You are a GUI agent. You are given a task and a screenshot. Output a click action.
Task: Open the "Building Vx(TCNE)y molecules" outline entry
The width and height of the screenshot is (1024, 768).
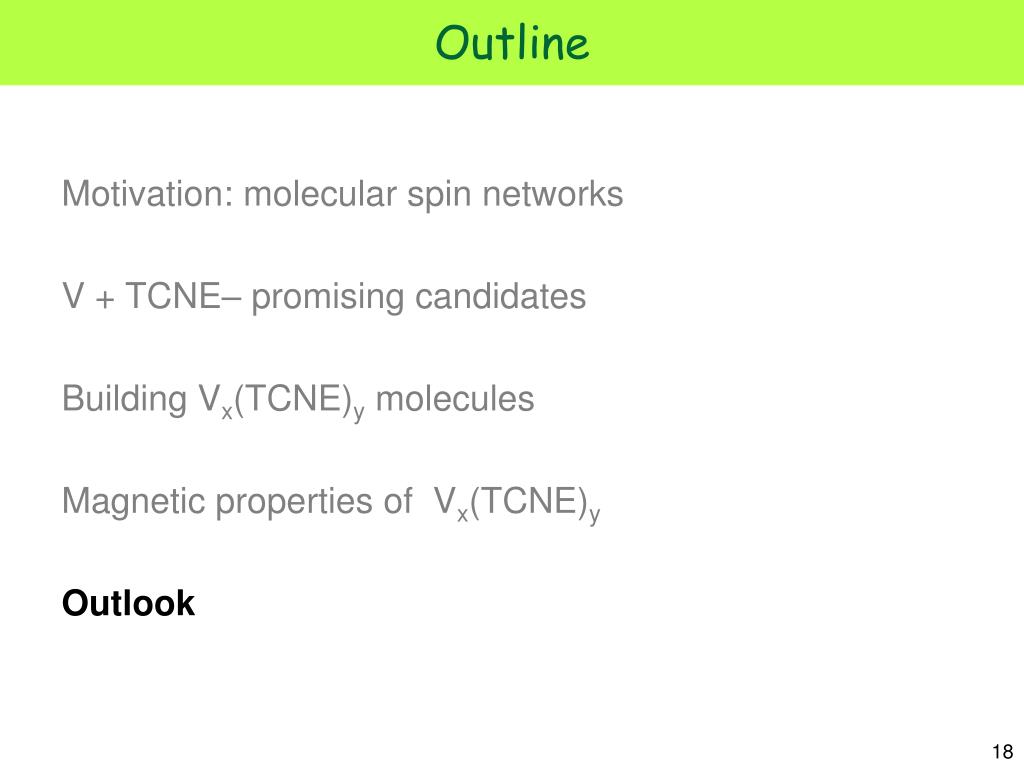pyautogui.click(x=298, y=401)
